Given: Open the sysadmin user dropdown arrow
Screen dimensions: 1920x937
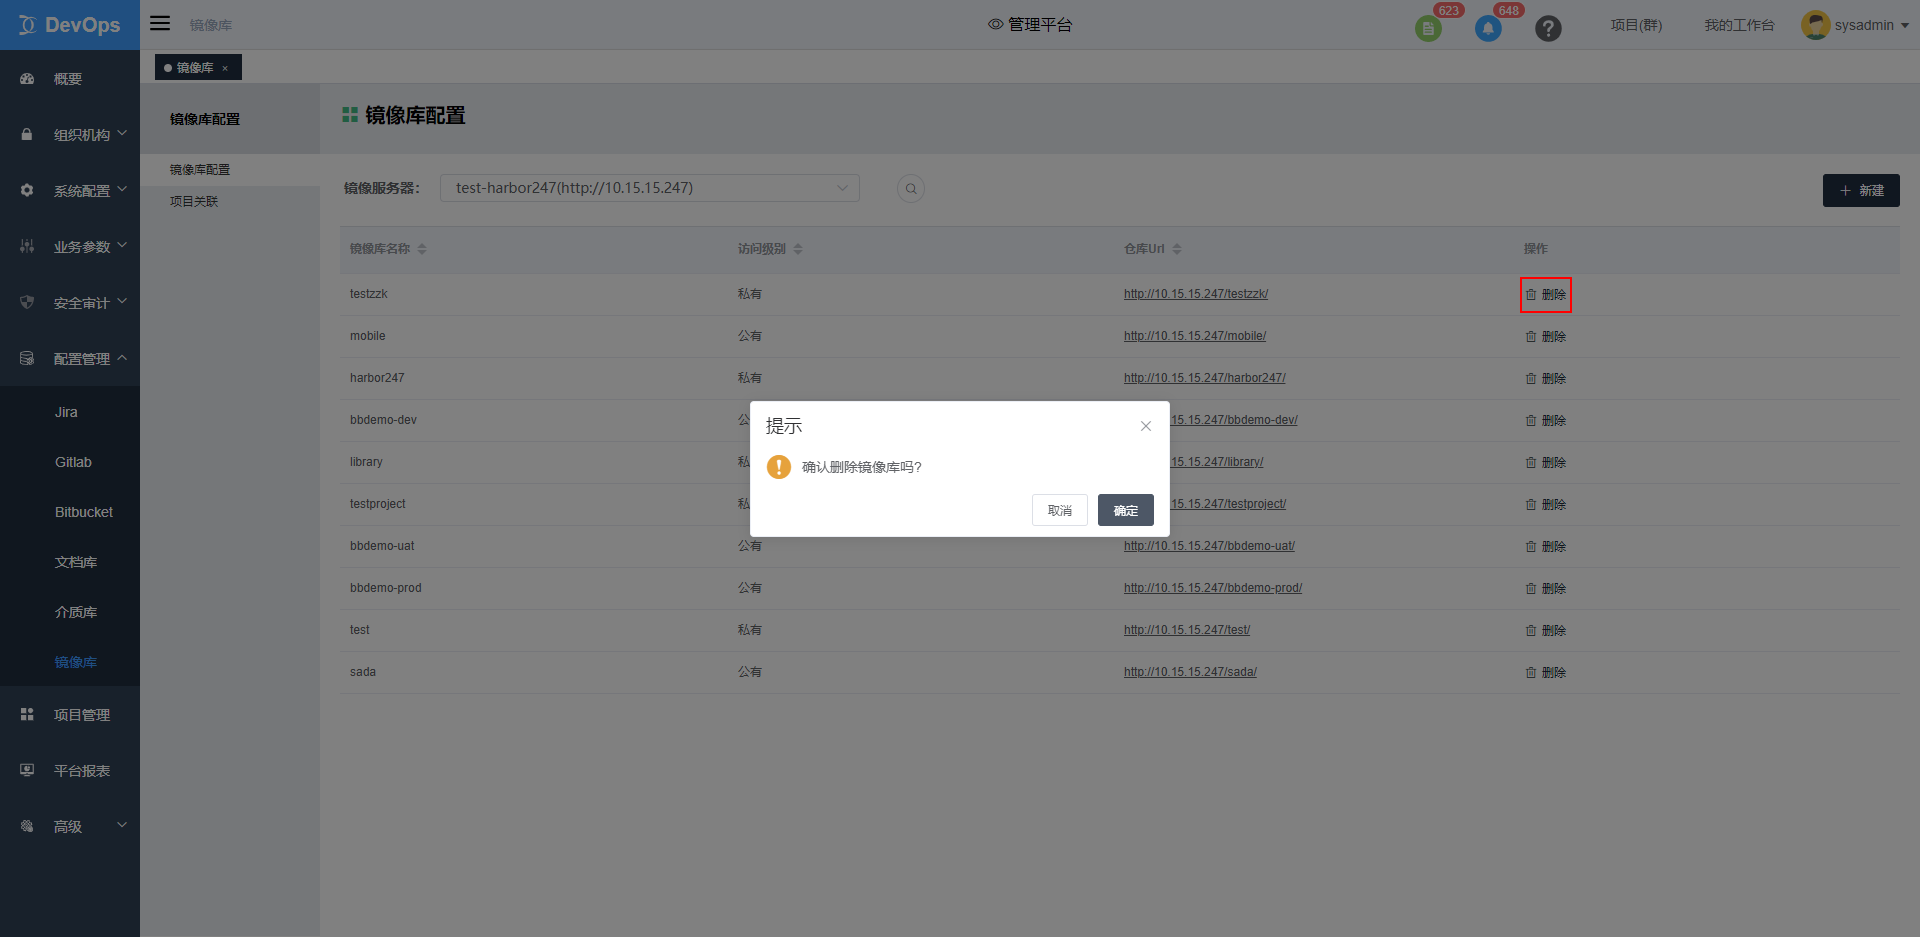Looking at the screenshot, I should [1905, 26].
